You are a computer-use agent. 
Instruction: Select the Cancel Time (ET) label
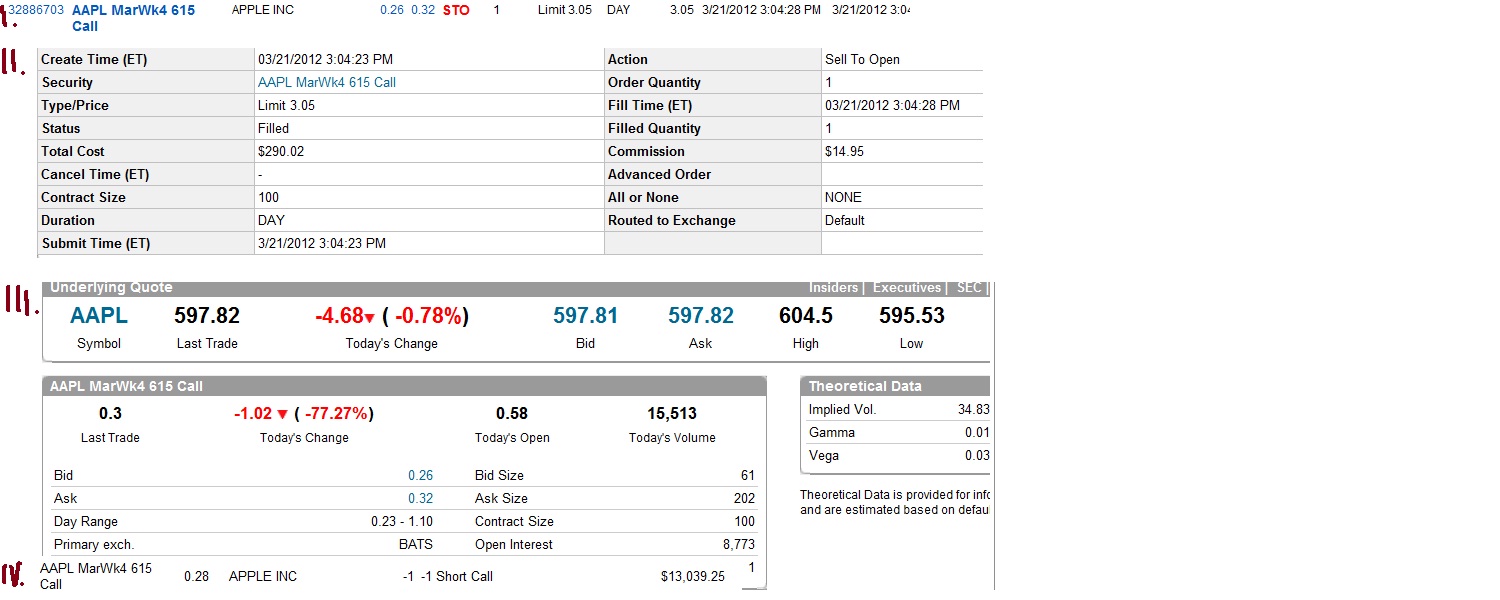pyautogui.click(x=95, y=175)
